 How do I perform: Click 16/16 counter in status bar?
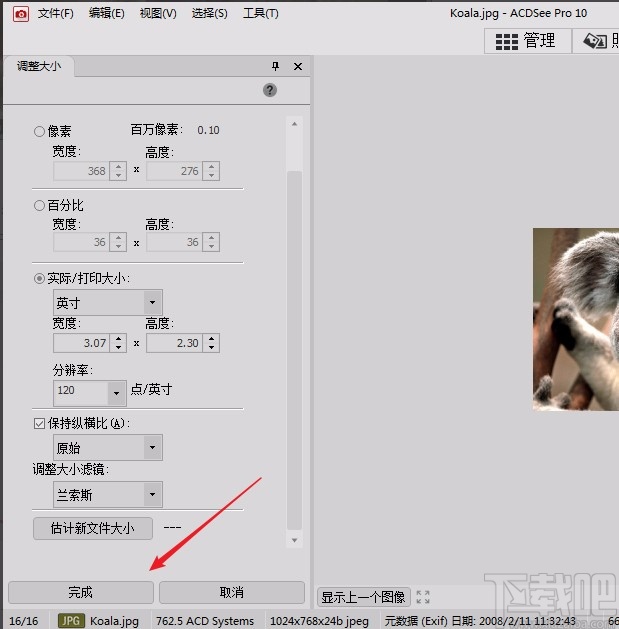[x=24, y=621]
